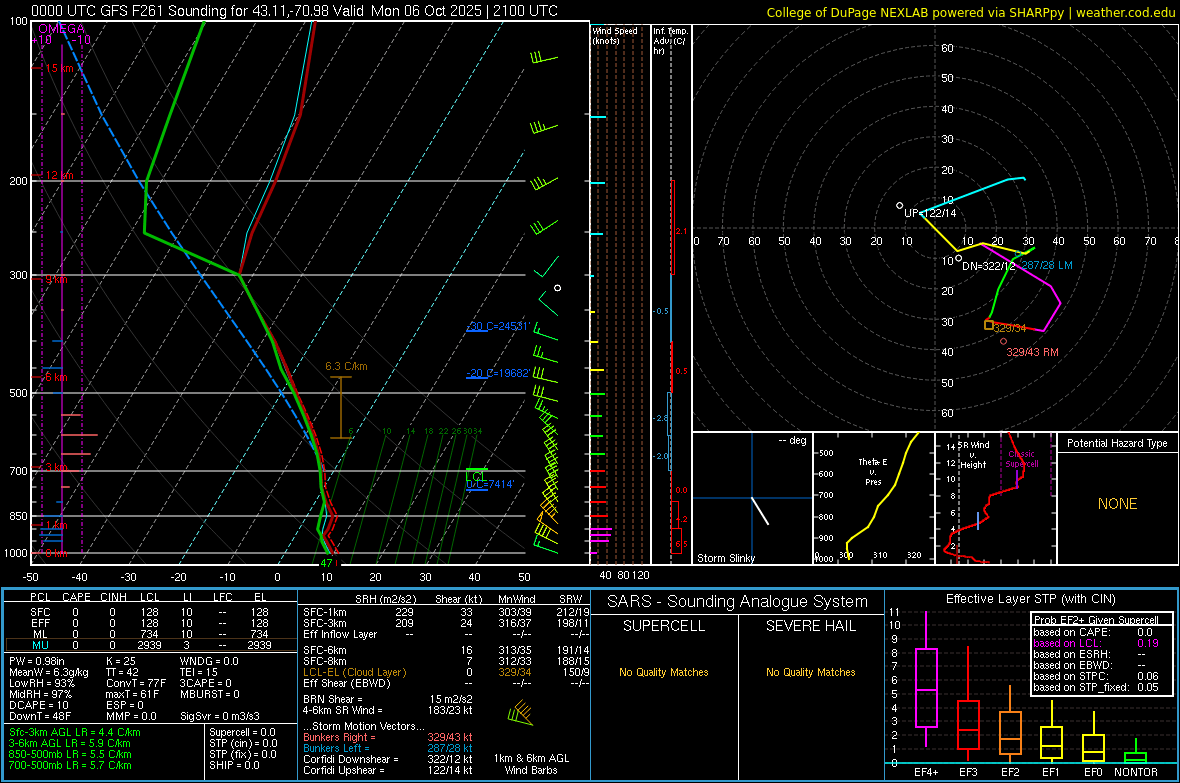Click the '4-6km SR Wind =' label

[343, 710]
